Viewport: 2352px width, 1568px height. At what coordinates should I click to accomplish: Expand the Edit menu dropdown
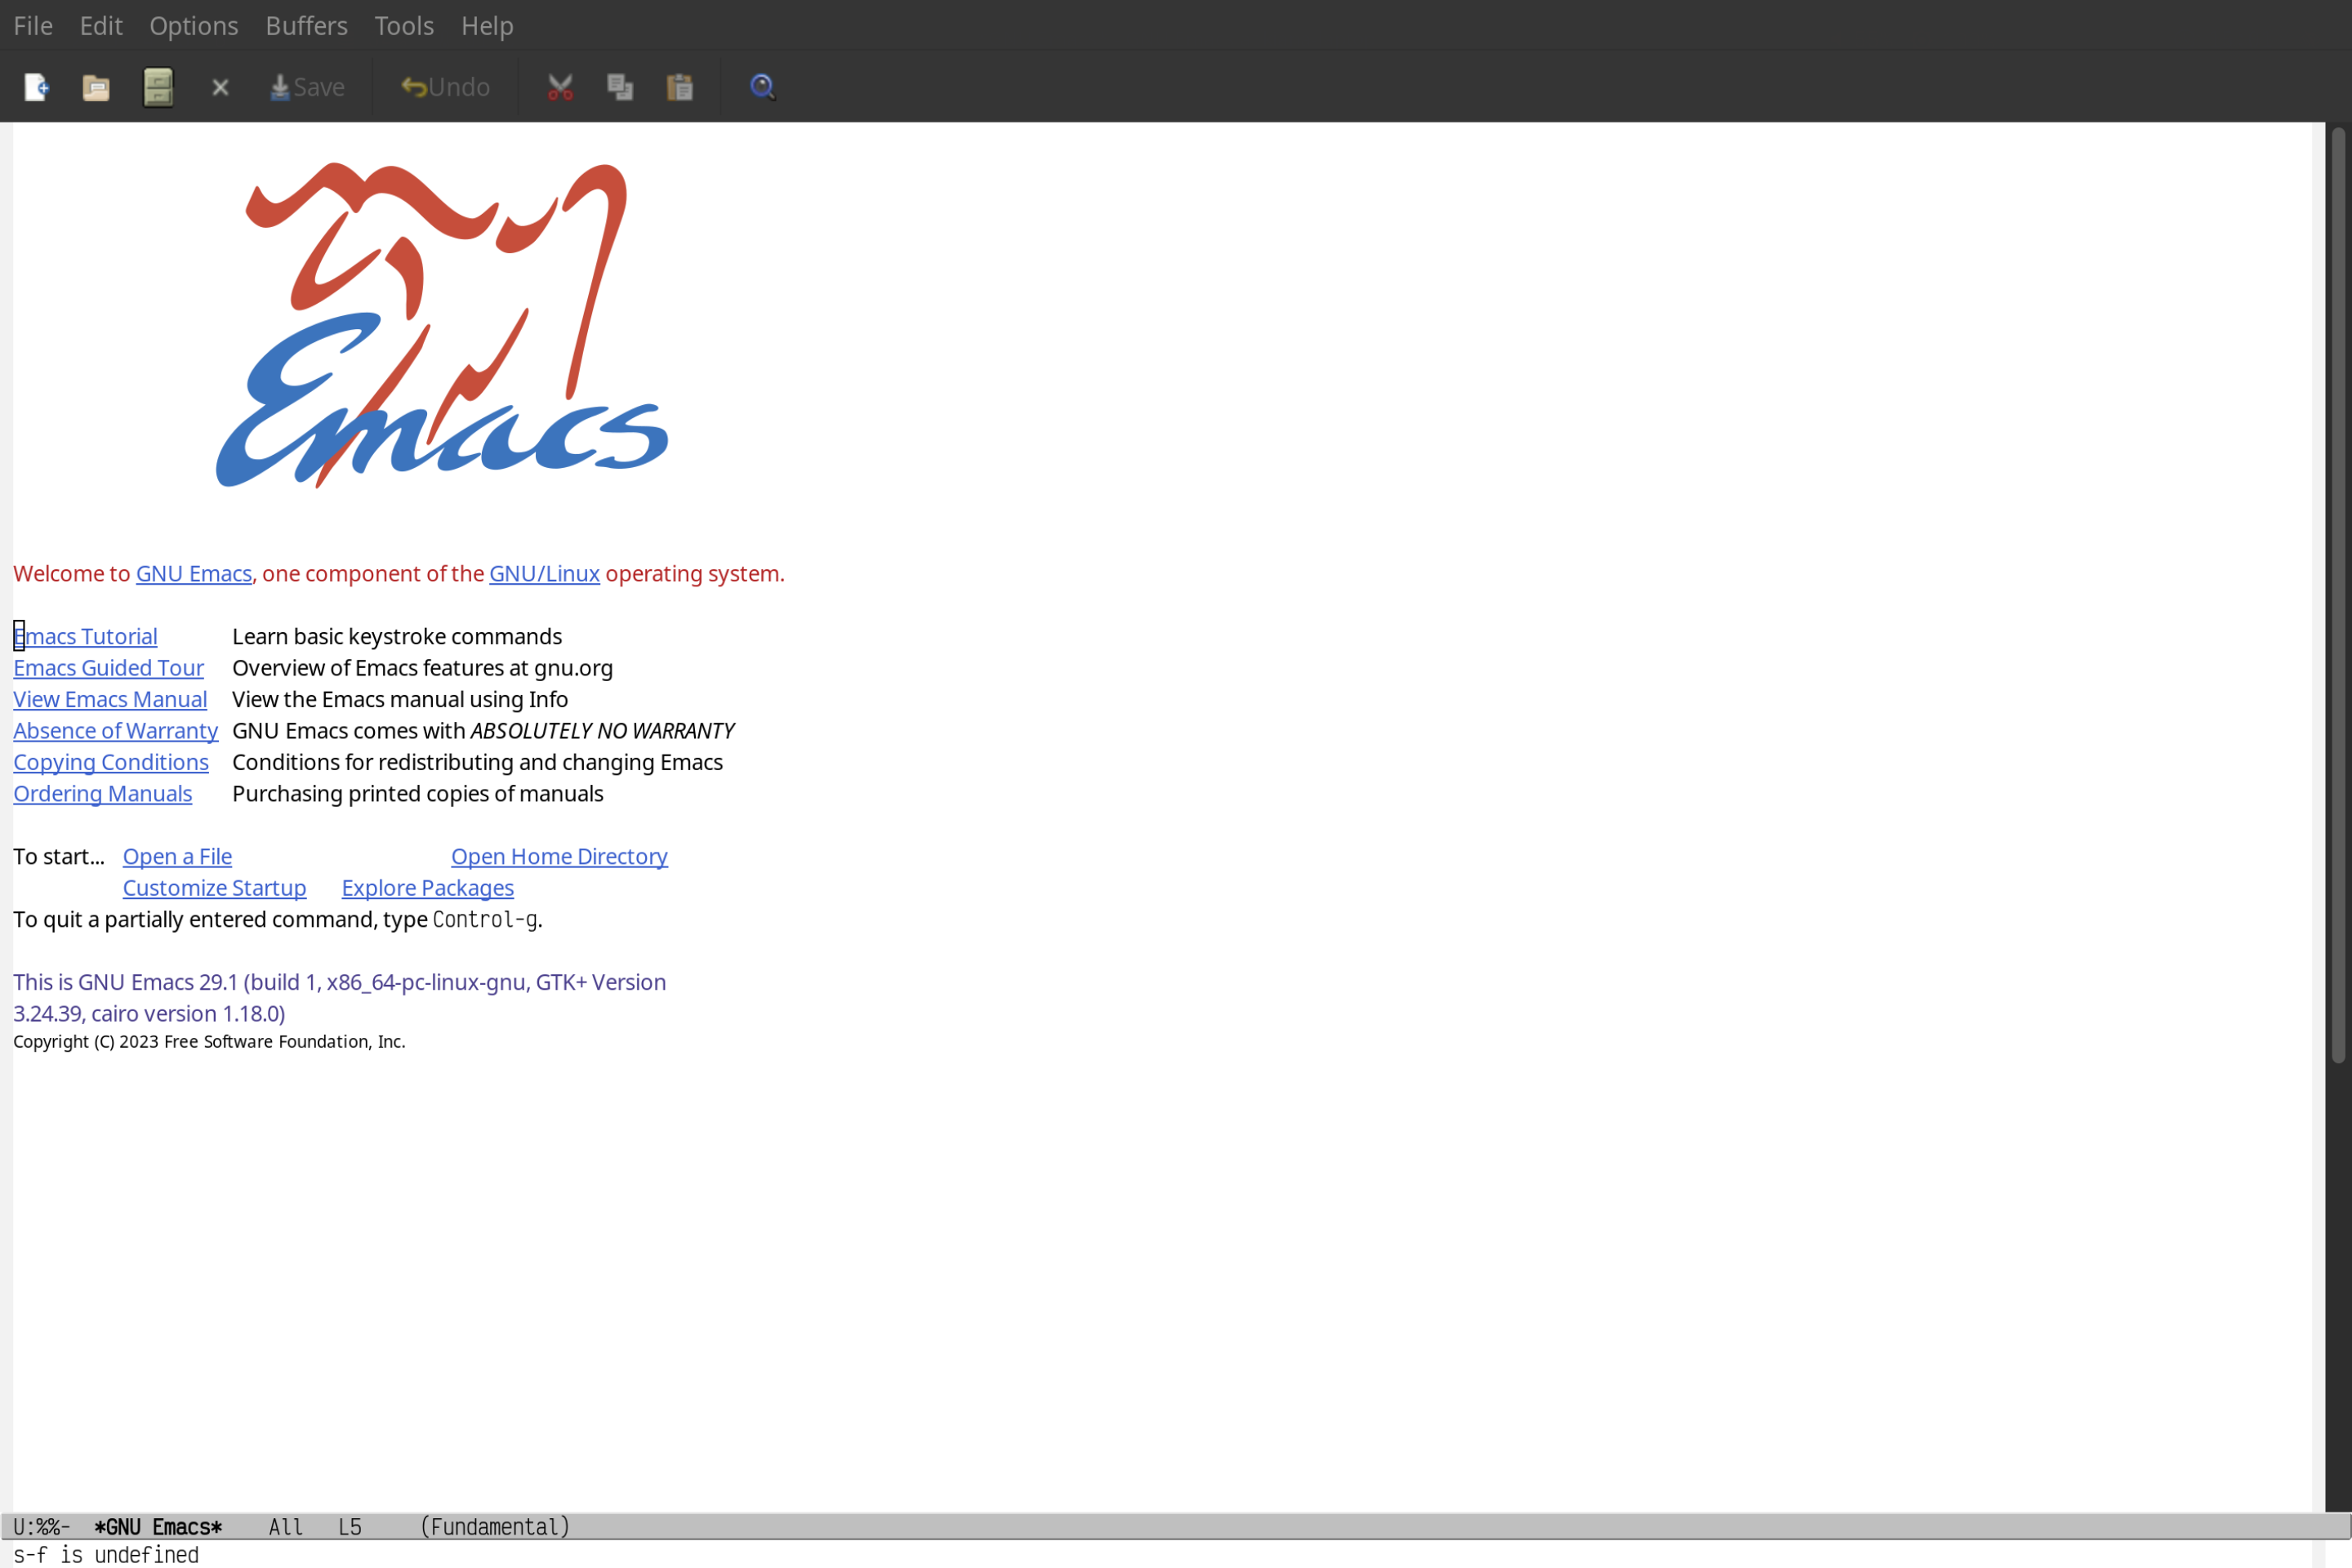[100, 24]
